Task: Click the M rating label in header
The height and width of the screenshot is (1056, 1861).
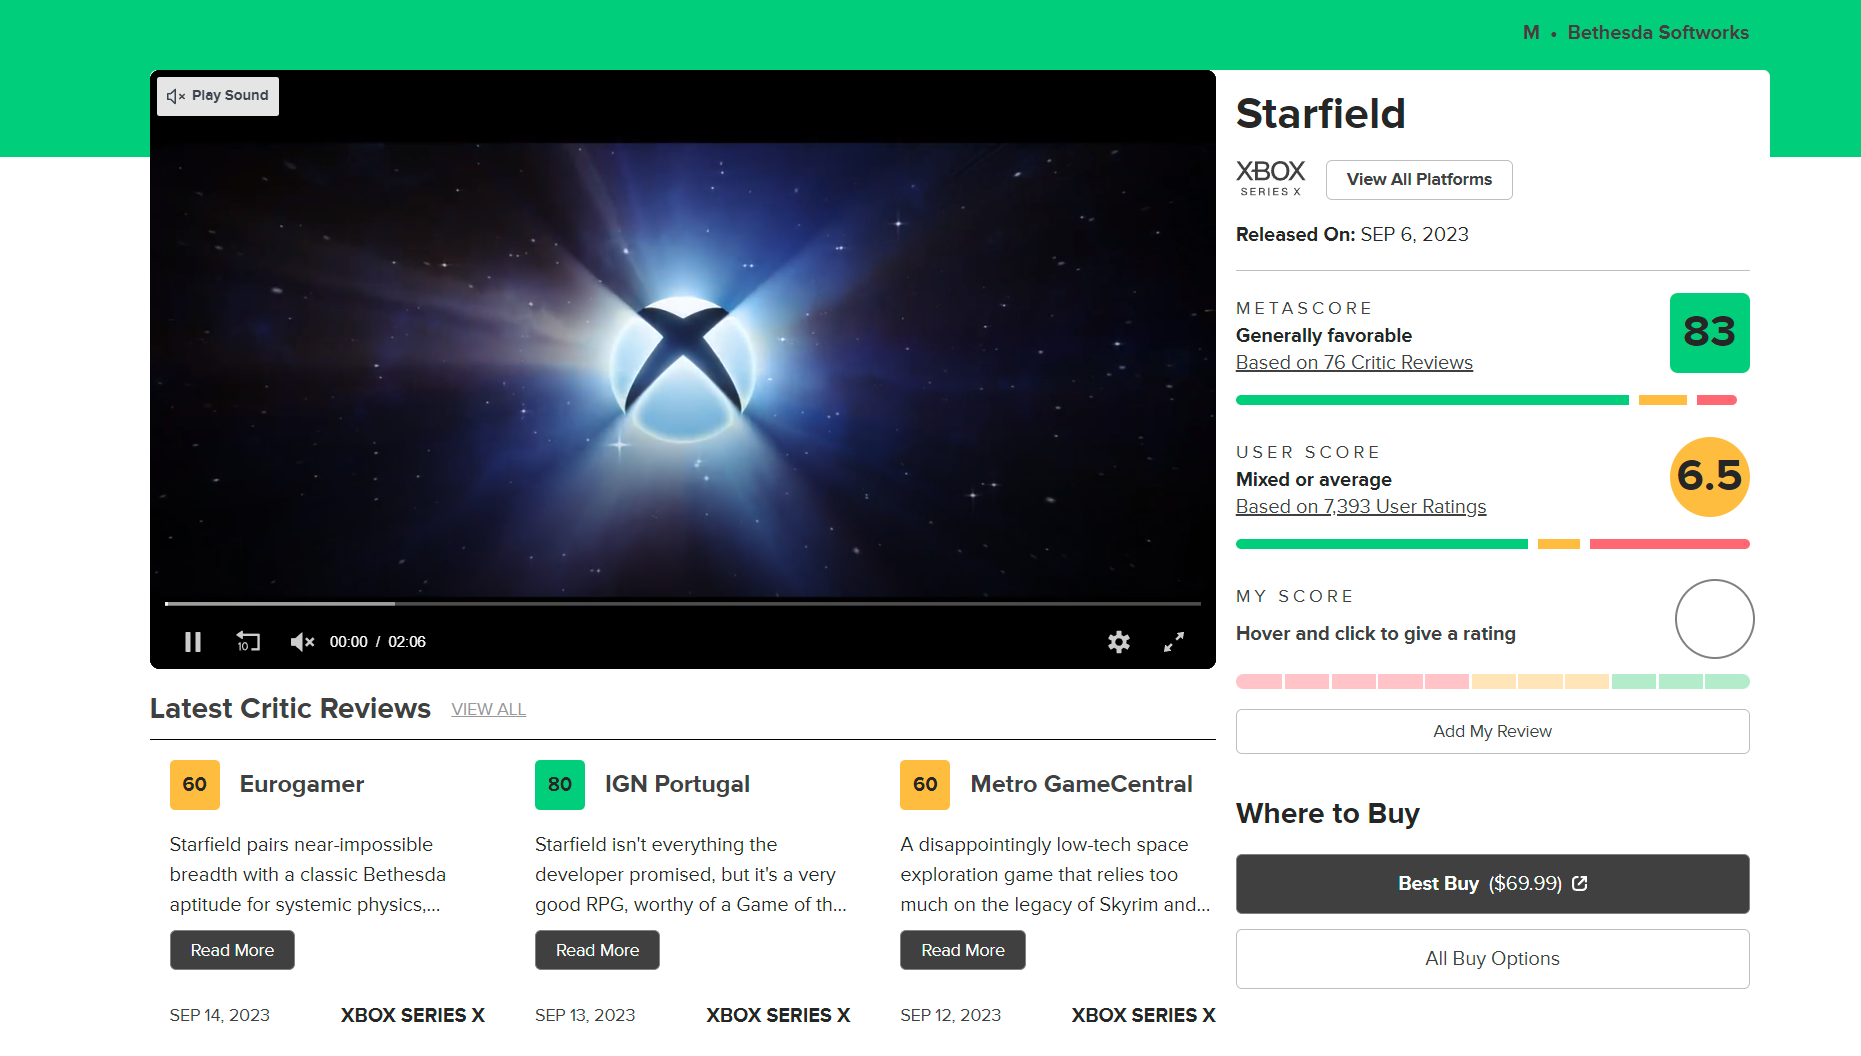Action: pyautogui.click(x=1531, y=33)
